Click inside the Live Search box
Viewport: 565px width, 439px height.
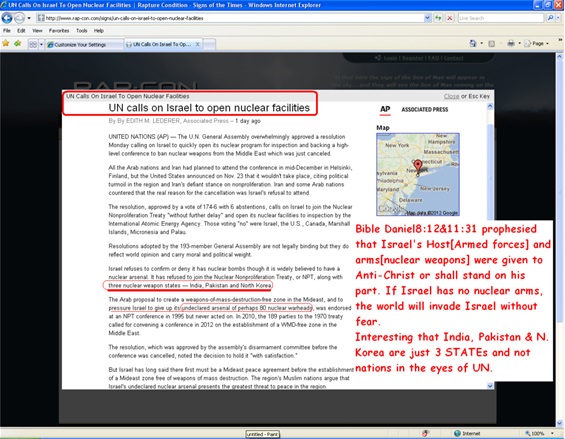coord(500,18)
